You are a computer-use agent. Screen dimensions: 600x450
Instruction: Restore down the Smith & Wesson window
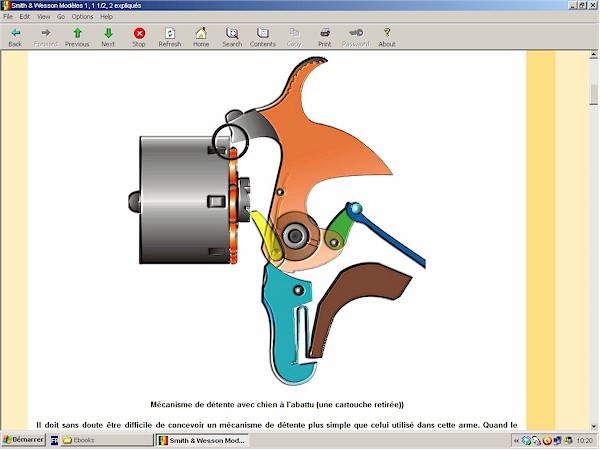tap(582, 5)
